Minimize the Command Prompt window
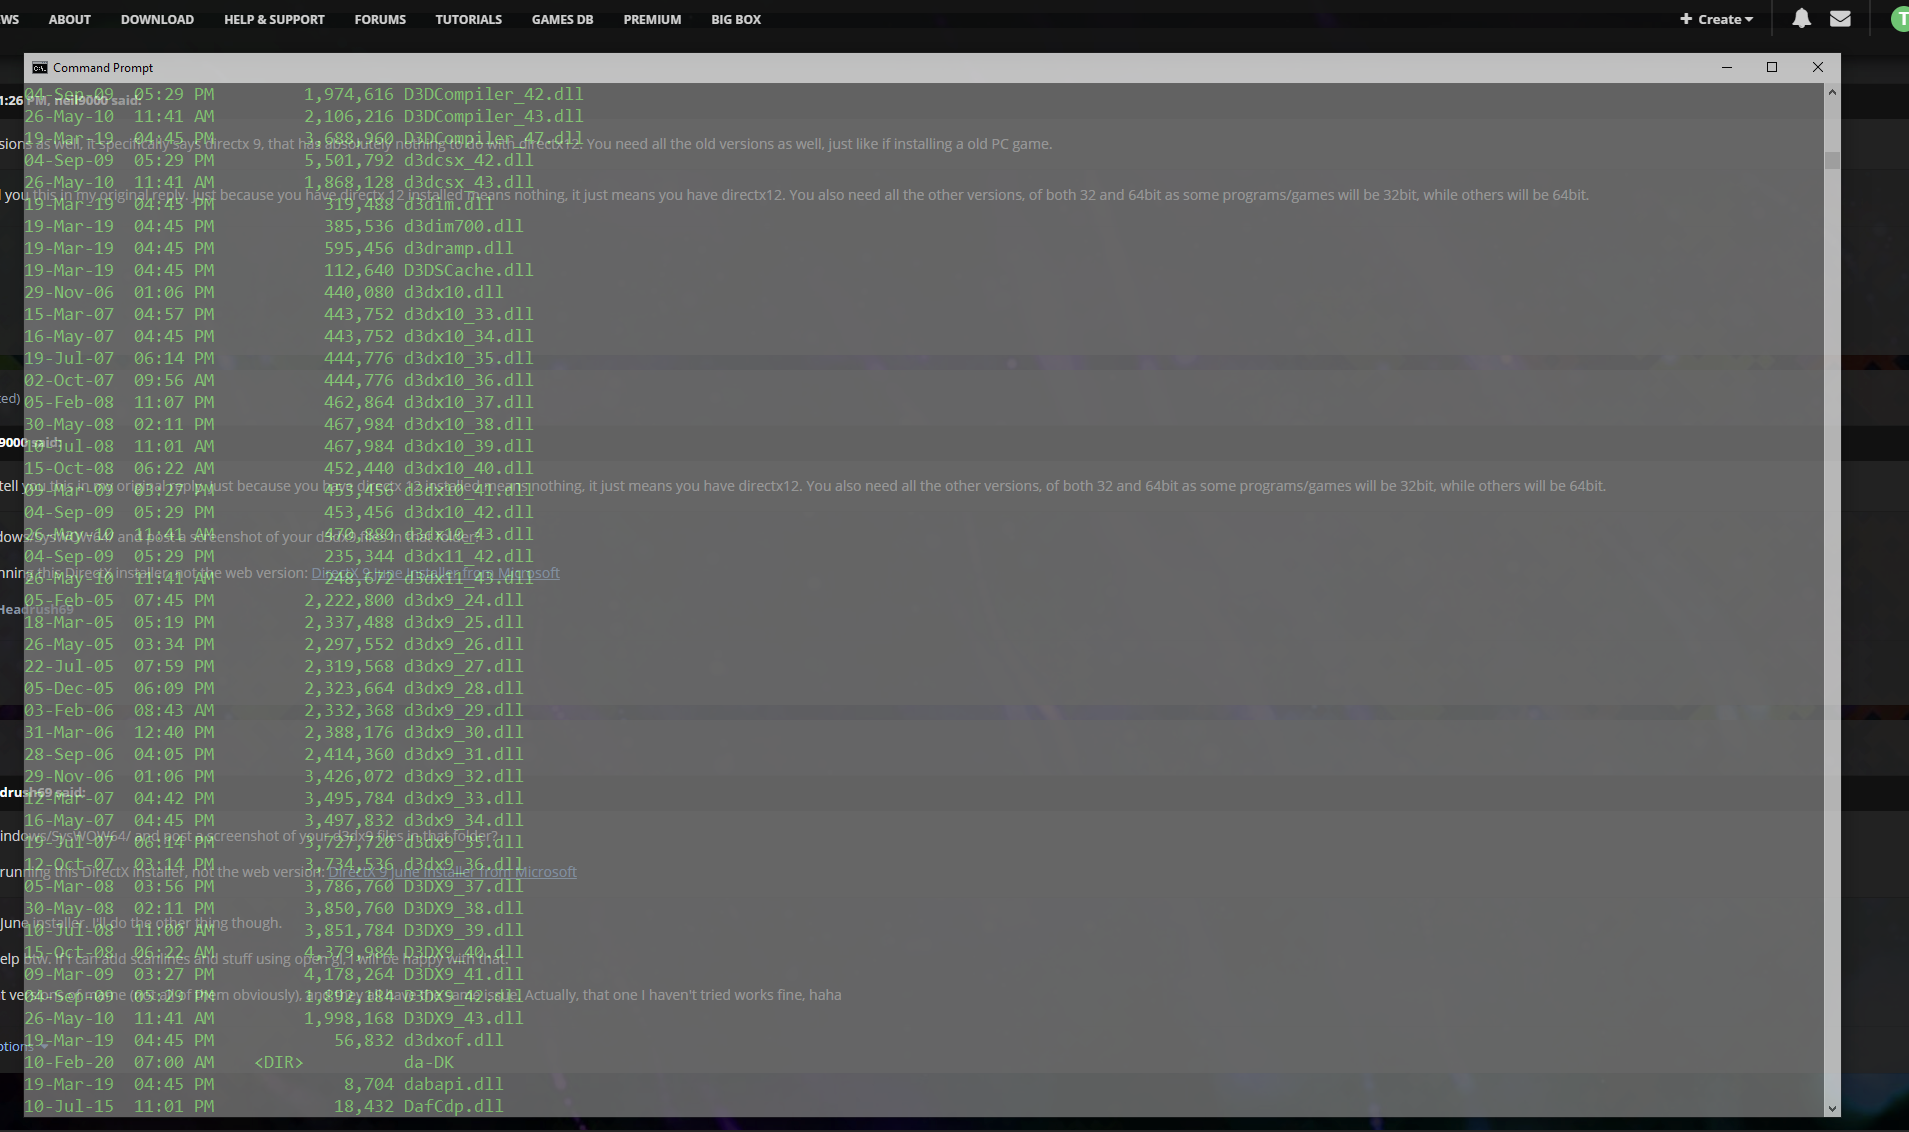Screen dimensions: 1909x1132 click(1726, 67)
